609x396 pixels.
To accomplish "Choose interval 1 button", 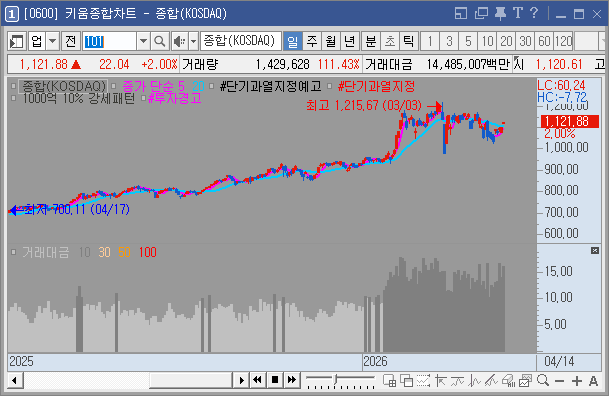I will click(x=430, y=41).
